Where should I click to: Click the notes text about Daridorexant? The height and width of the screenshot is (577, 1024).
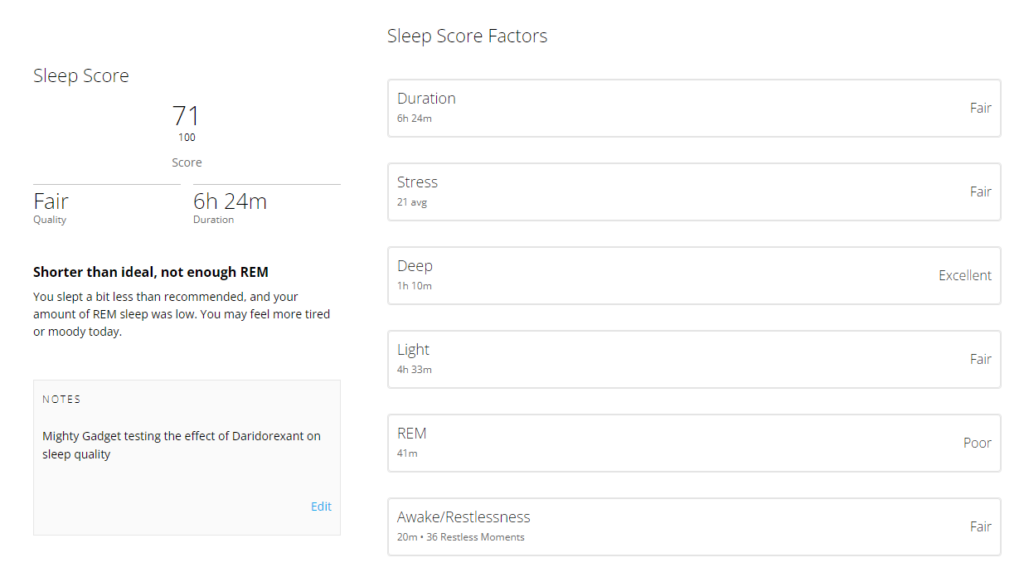(181, 445)
